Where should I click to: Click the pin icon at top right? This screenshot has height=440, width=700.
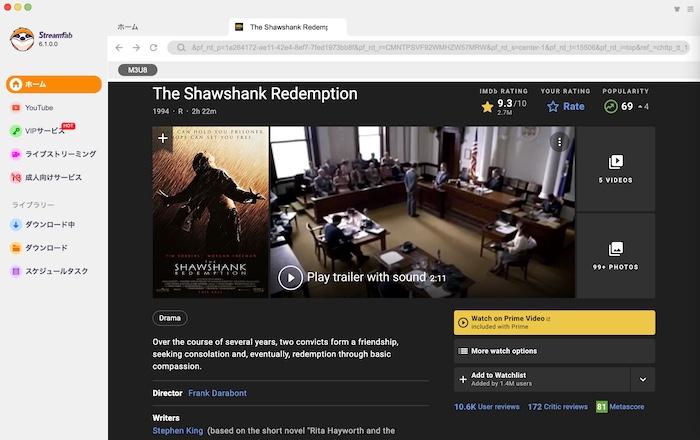677,9
